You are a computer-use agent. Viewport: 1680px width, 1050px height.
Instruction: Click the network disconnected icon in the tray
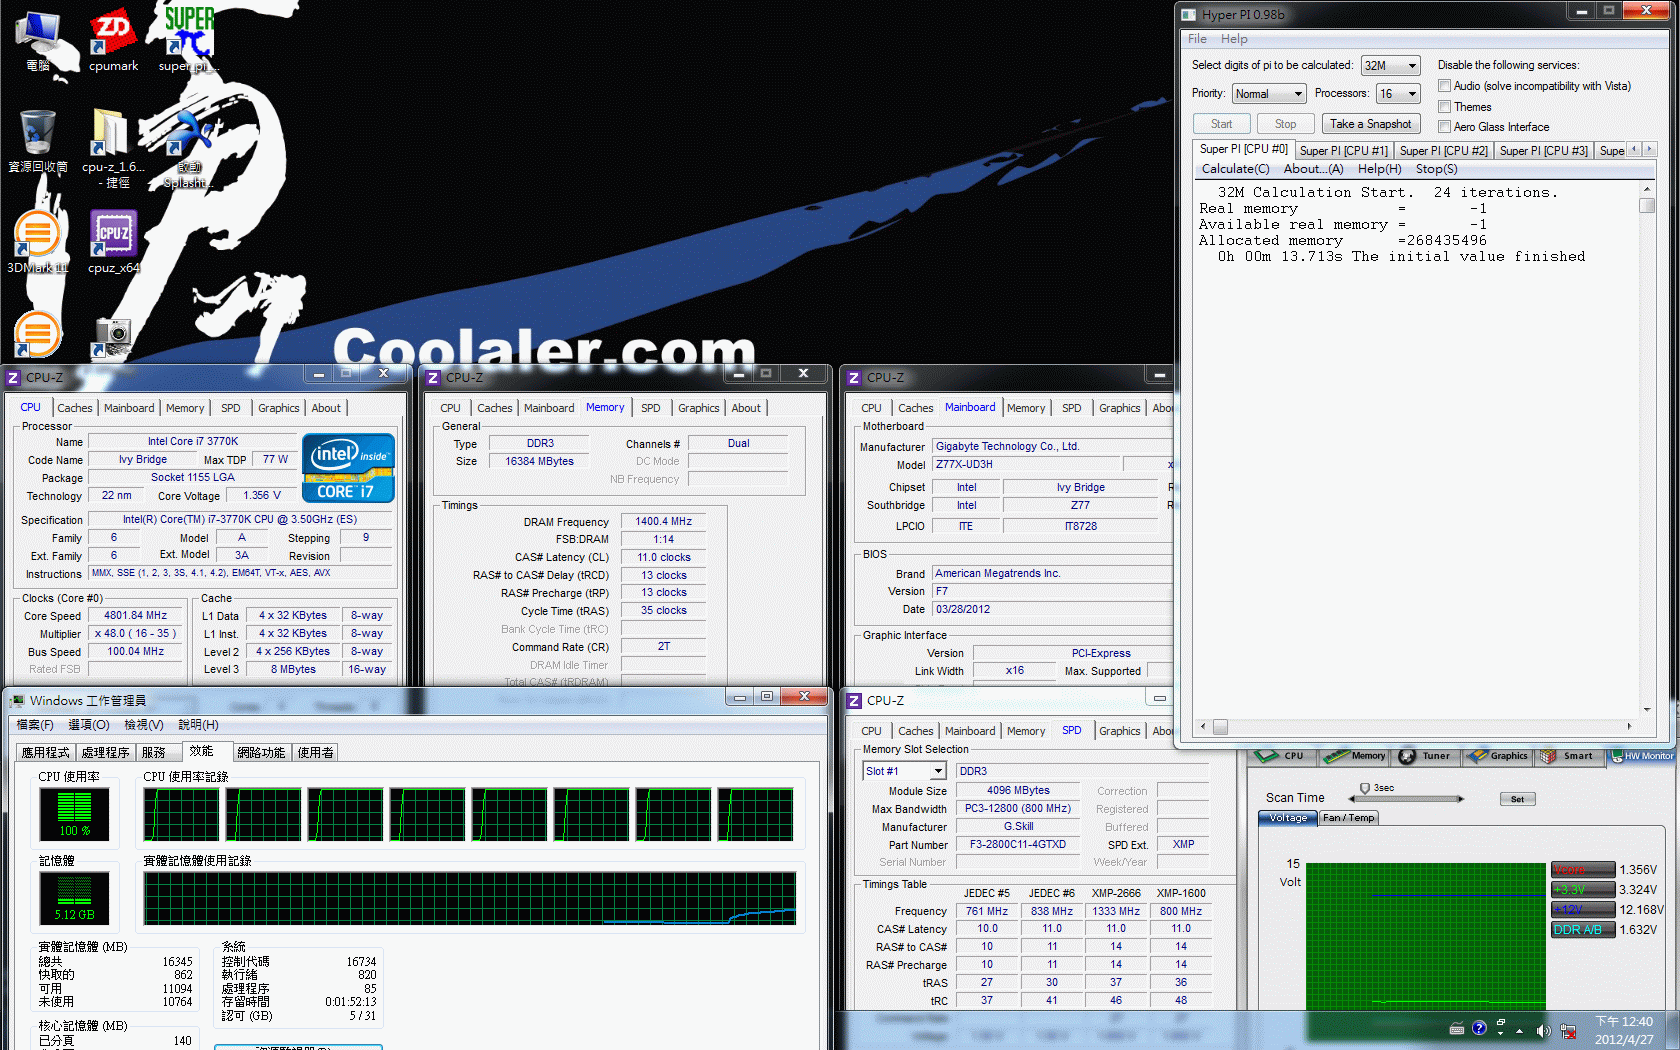pyautogui.click(x=1568, y=1031)
